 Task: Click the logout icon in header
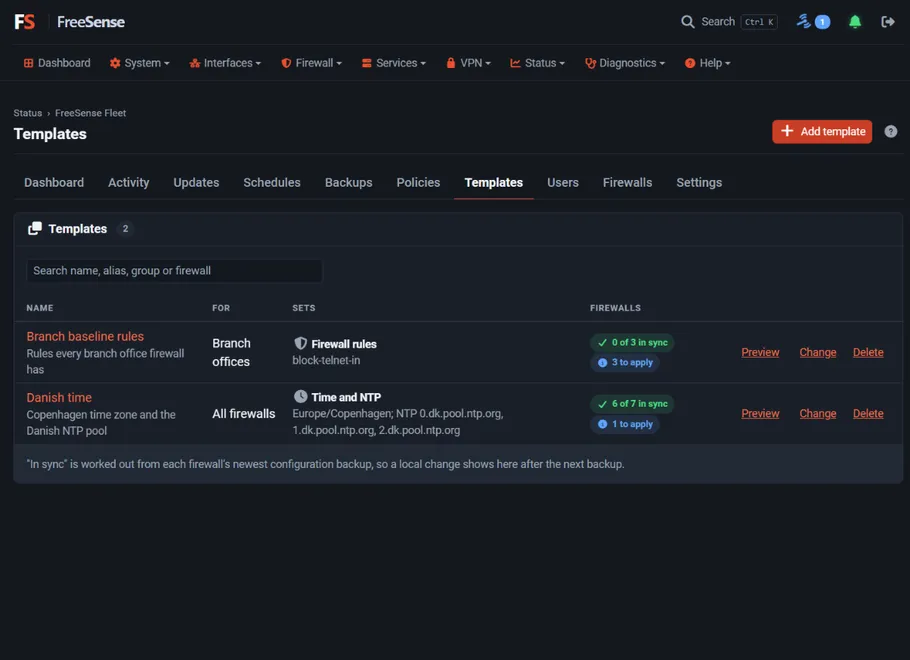pyautogui.click(x=887, y=22)
